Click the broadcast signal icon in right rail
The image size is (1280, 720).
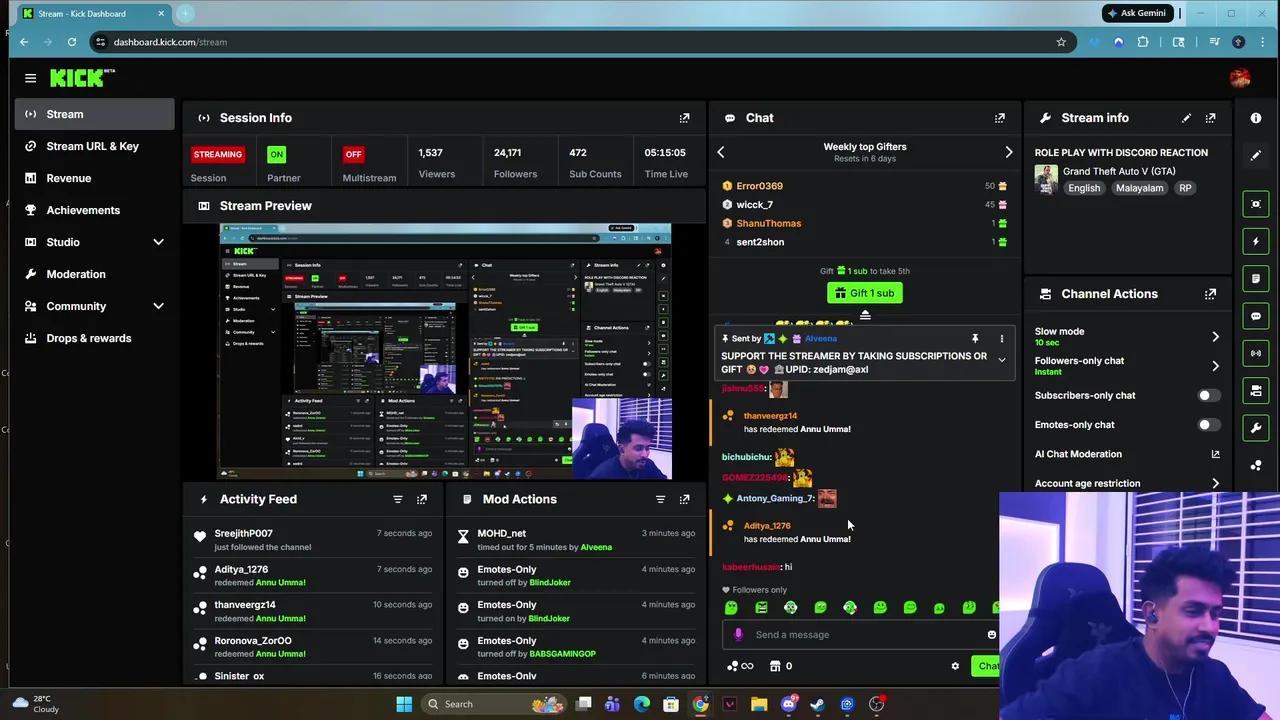coord(1256,353)
